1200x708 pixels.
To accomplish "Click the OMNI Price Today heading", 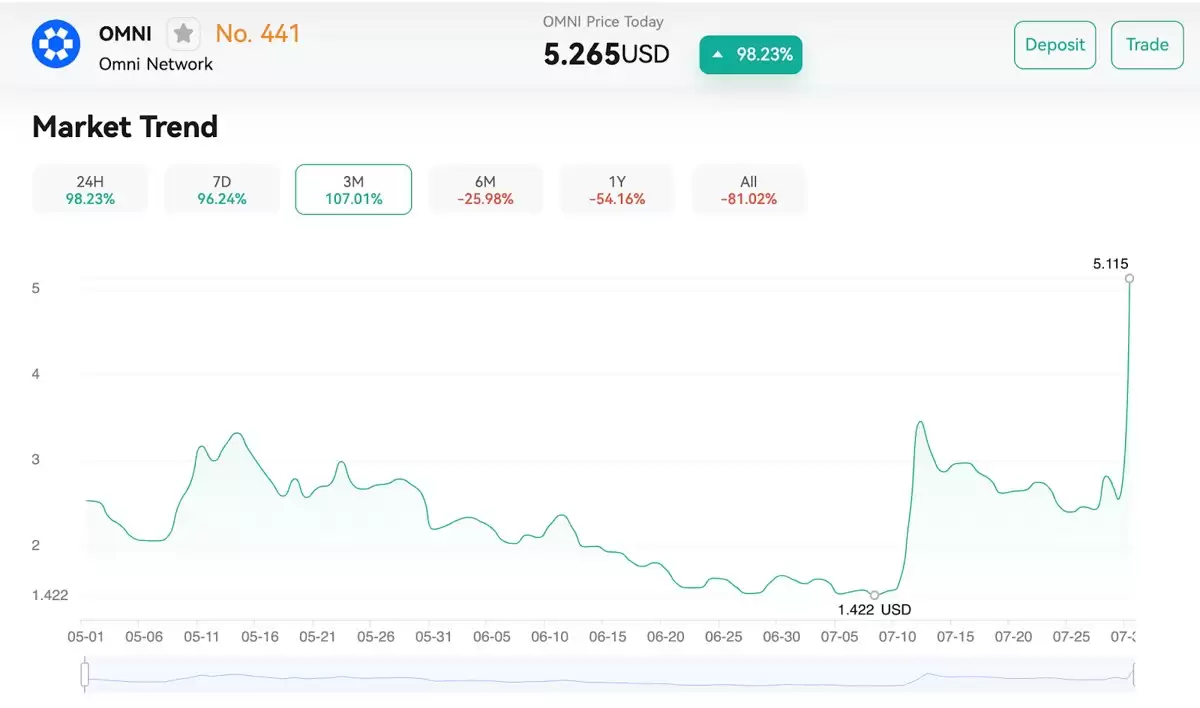I will click(x=601, y=21).
